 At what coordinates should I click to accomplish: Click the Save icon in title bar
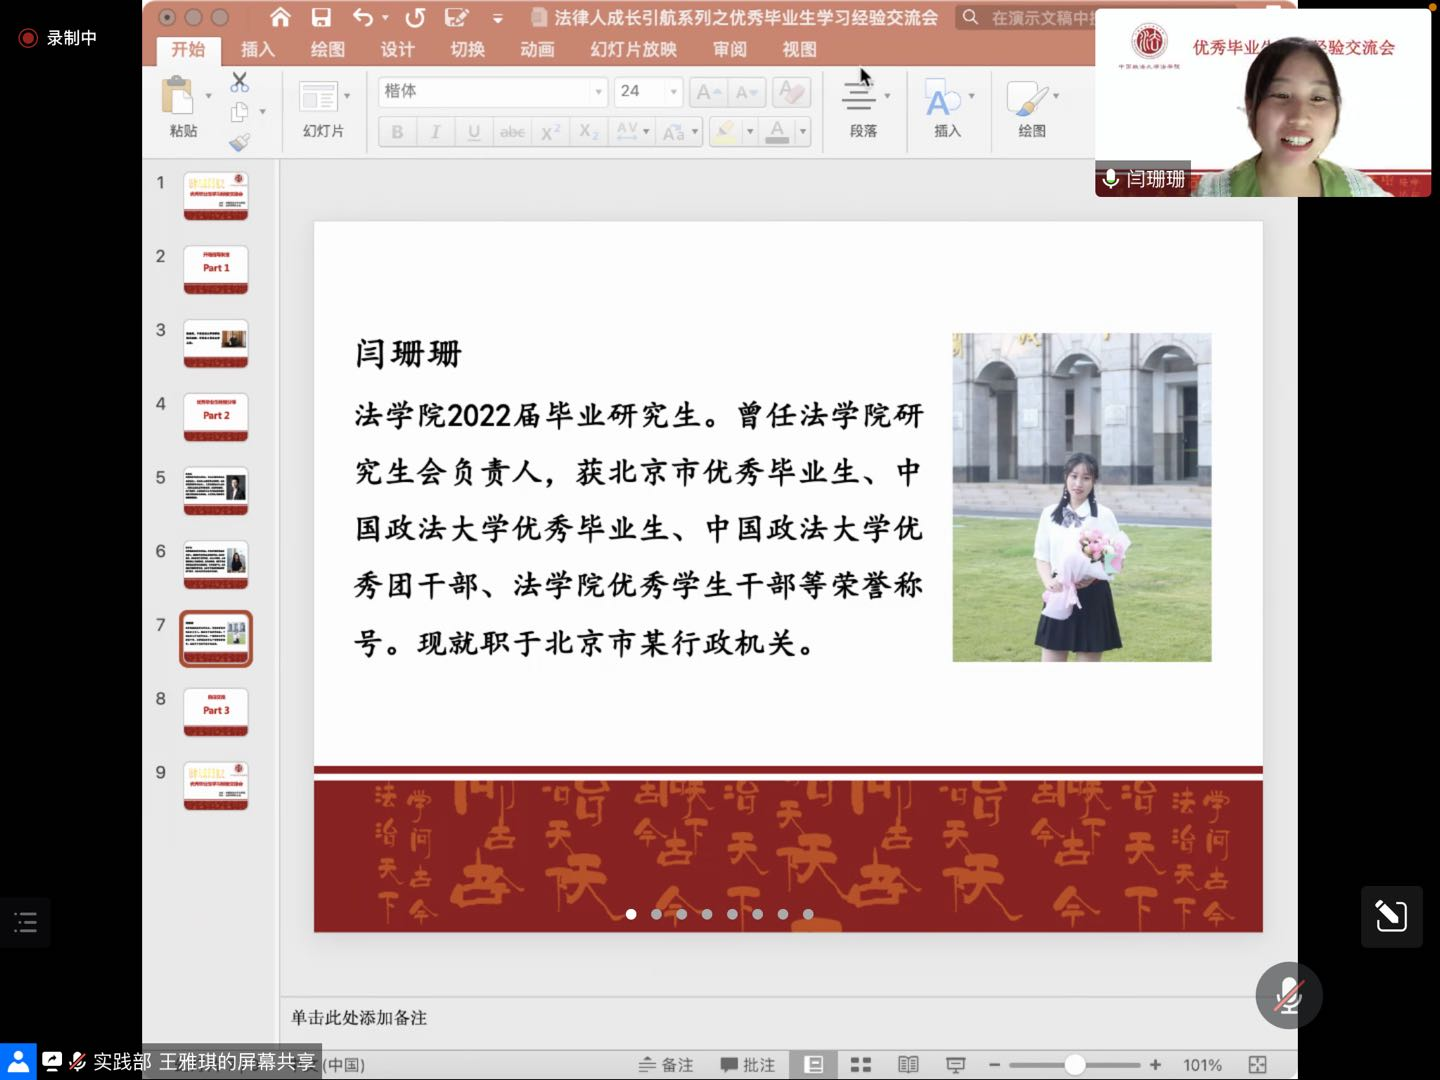pyautogui.click(x=321, y=17)
